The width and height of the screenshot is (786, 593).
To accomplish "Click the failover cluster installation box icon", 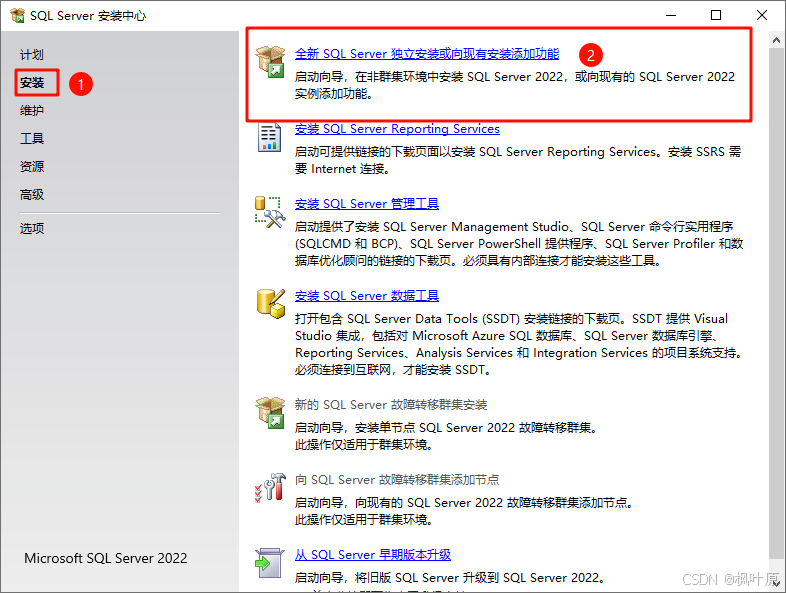I will [270, 413].
